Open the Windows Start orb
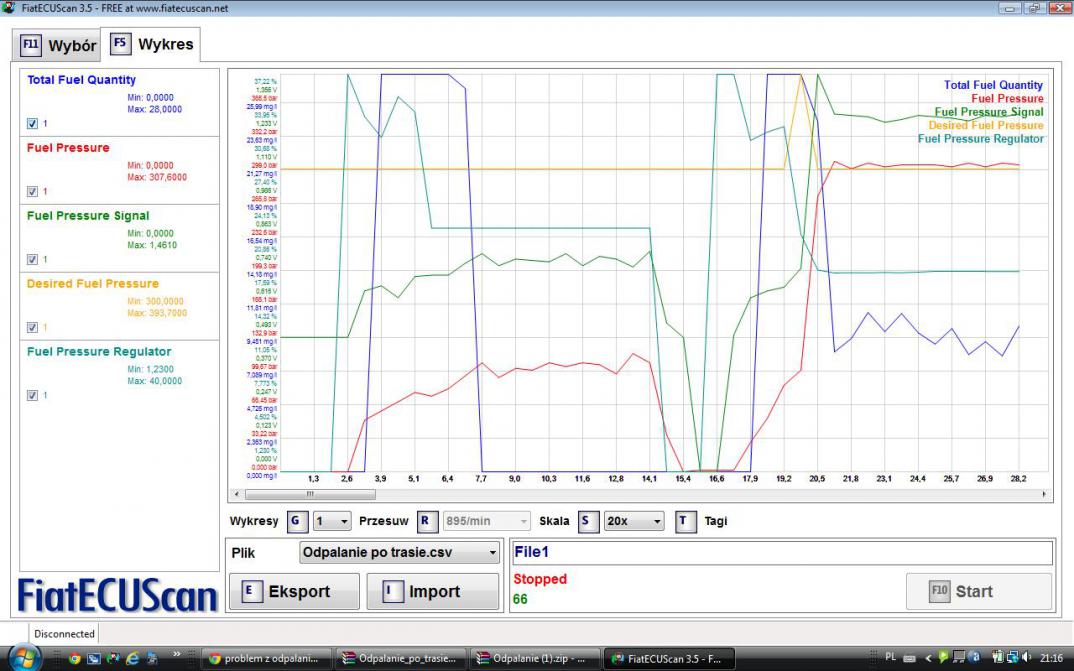1074x671 pixels. click(x=24, y=658)
